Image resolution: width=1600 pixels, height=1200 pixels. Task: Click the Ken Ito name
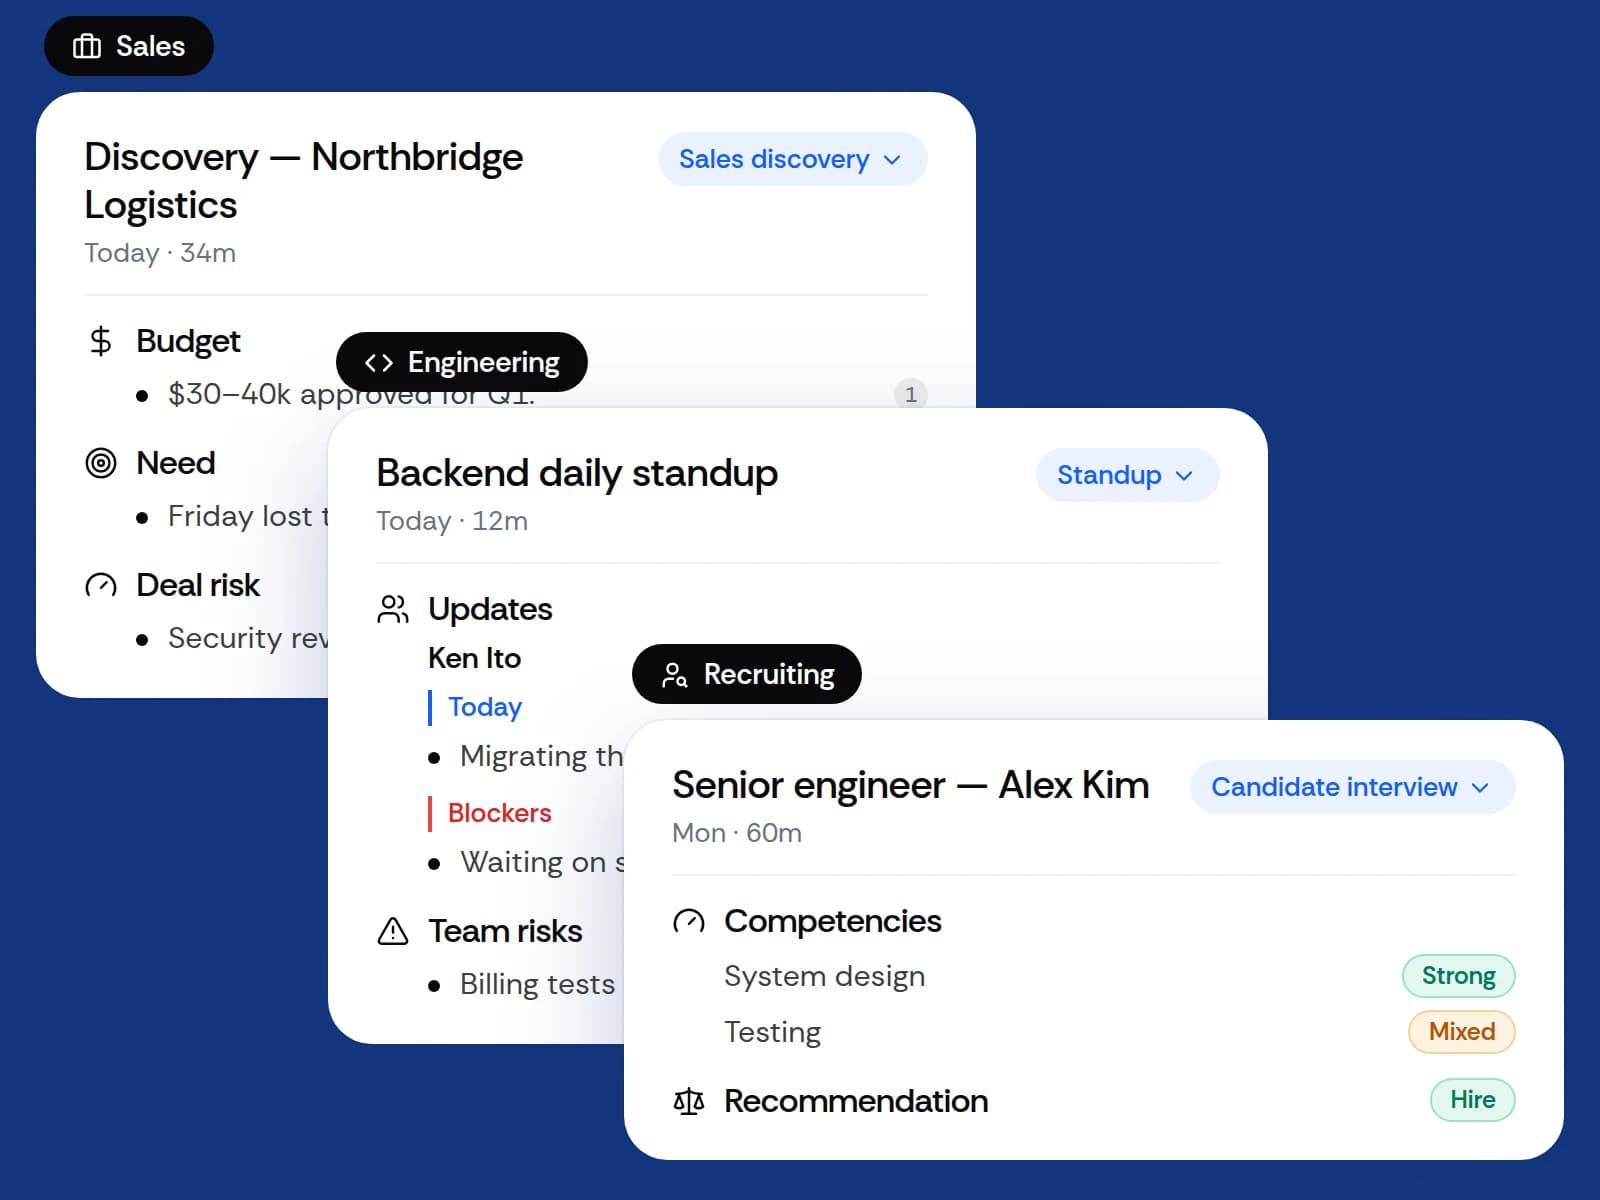point(475,658)
